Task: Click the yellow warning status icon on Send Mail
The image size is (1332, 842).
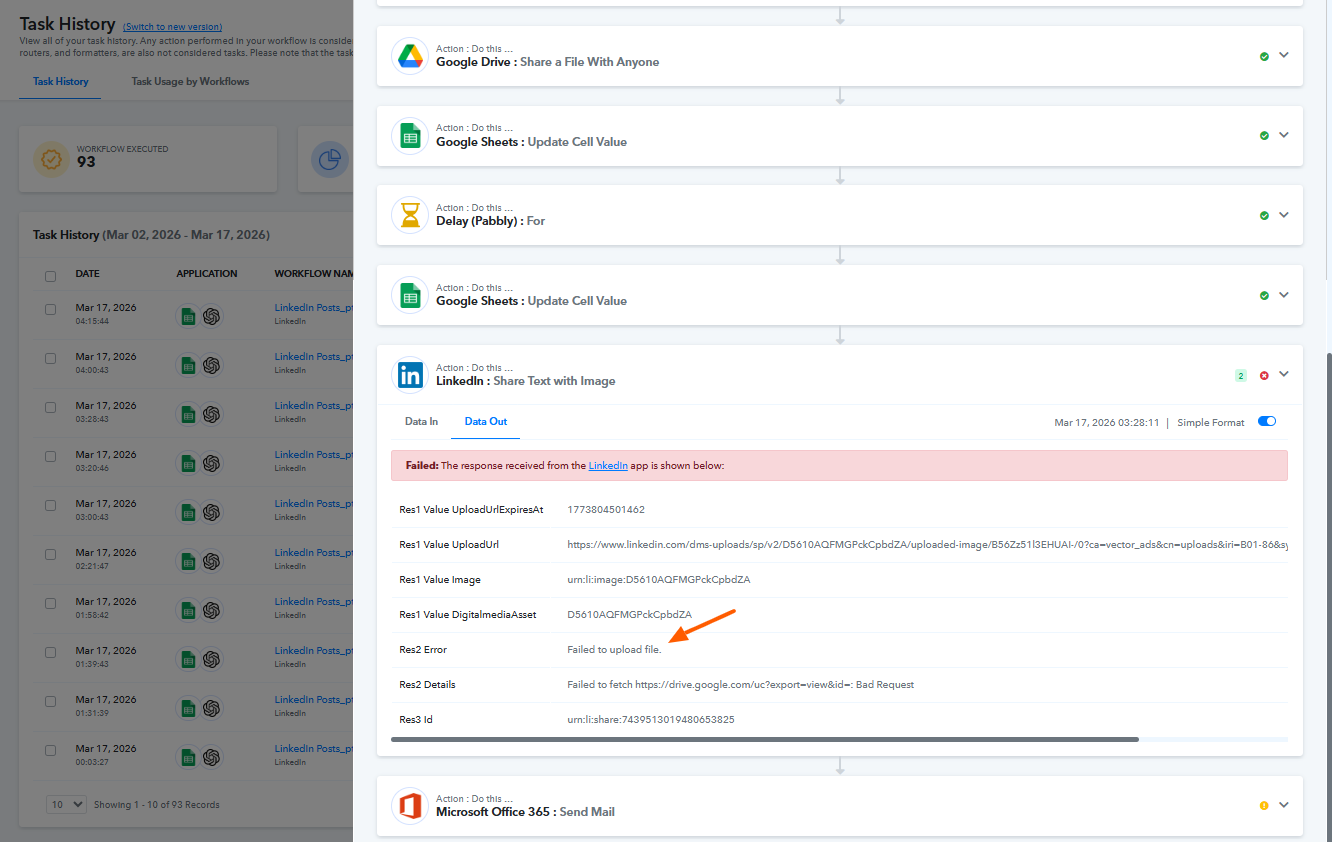Action: (1264, 806)
